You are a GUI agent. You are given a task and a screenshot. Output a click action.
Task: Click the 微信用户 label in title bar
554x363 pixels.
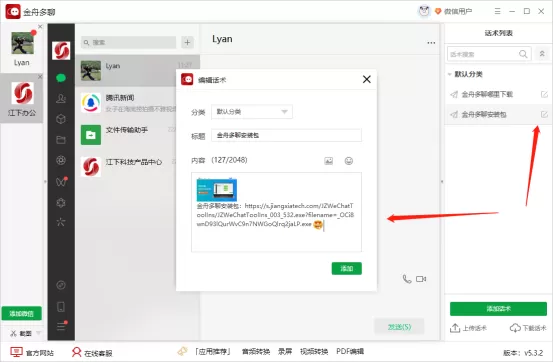pyautogui.click(x=458, y=12)
